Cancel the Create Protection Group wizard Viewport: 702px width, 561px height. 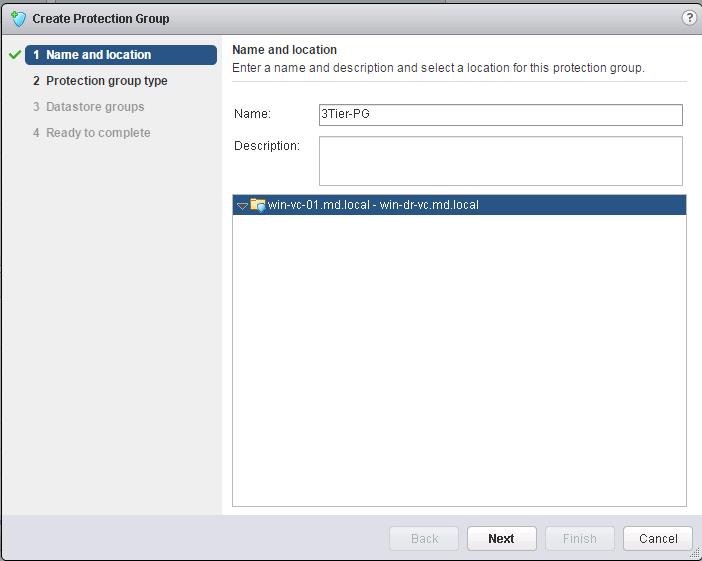click(658, 538)
